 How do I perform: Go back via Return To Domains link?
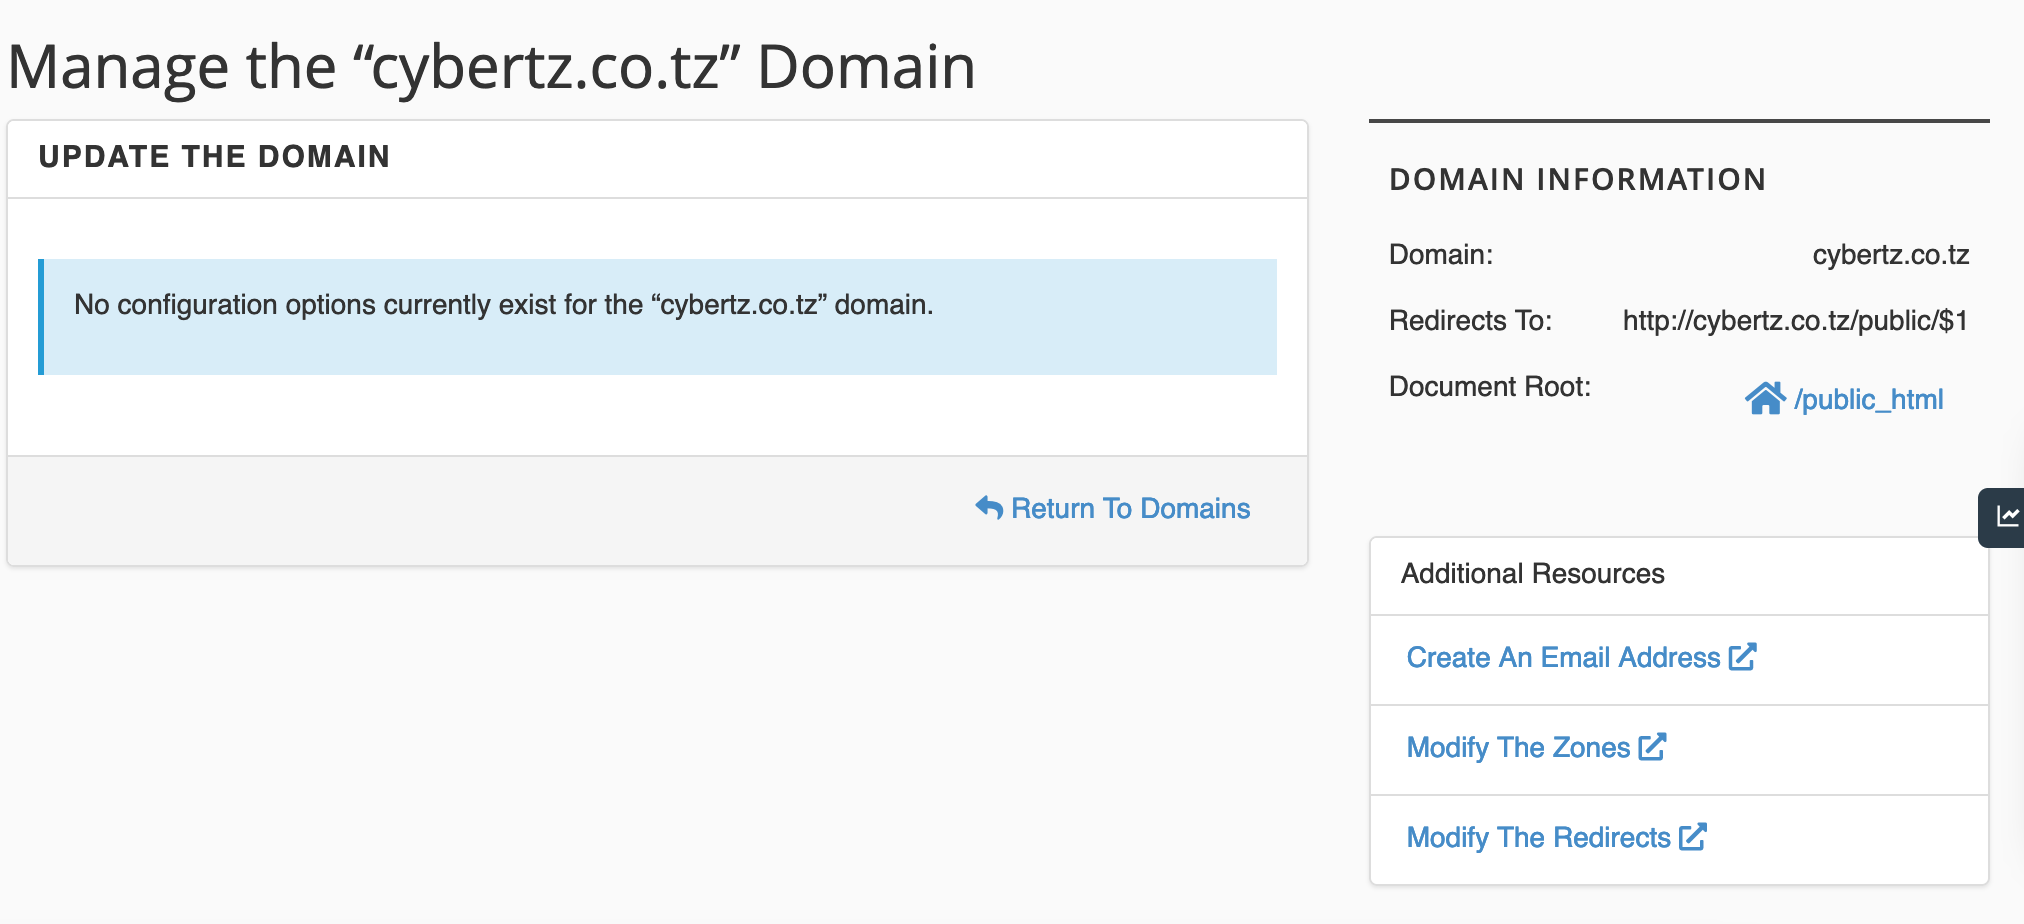click(1130, 509)
